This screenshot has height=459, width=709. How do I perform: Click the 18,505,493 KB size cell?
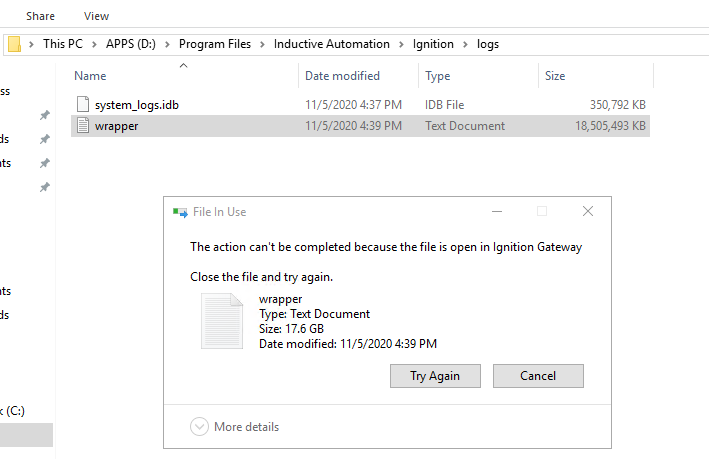click(610, 126)
